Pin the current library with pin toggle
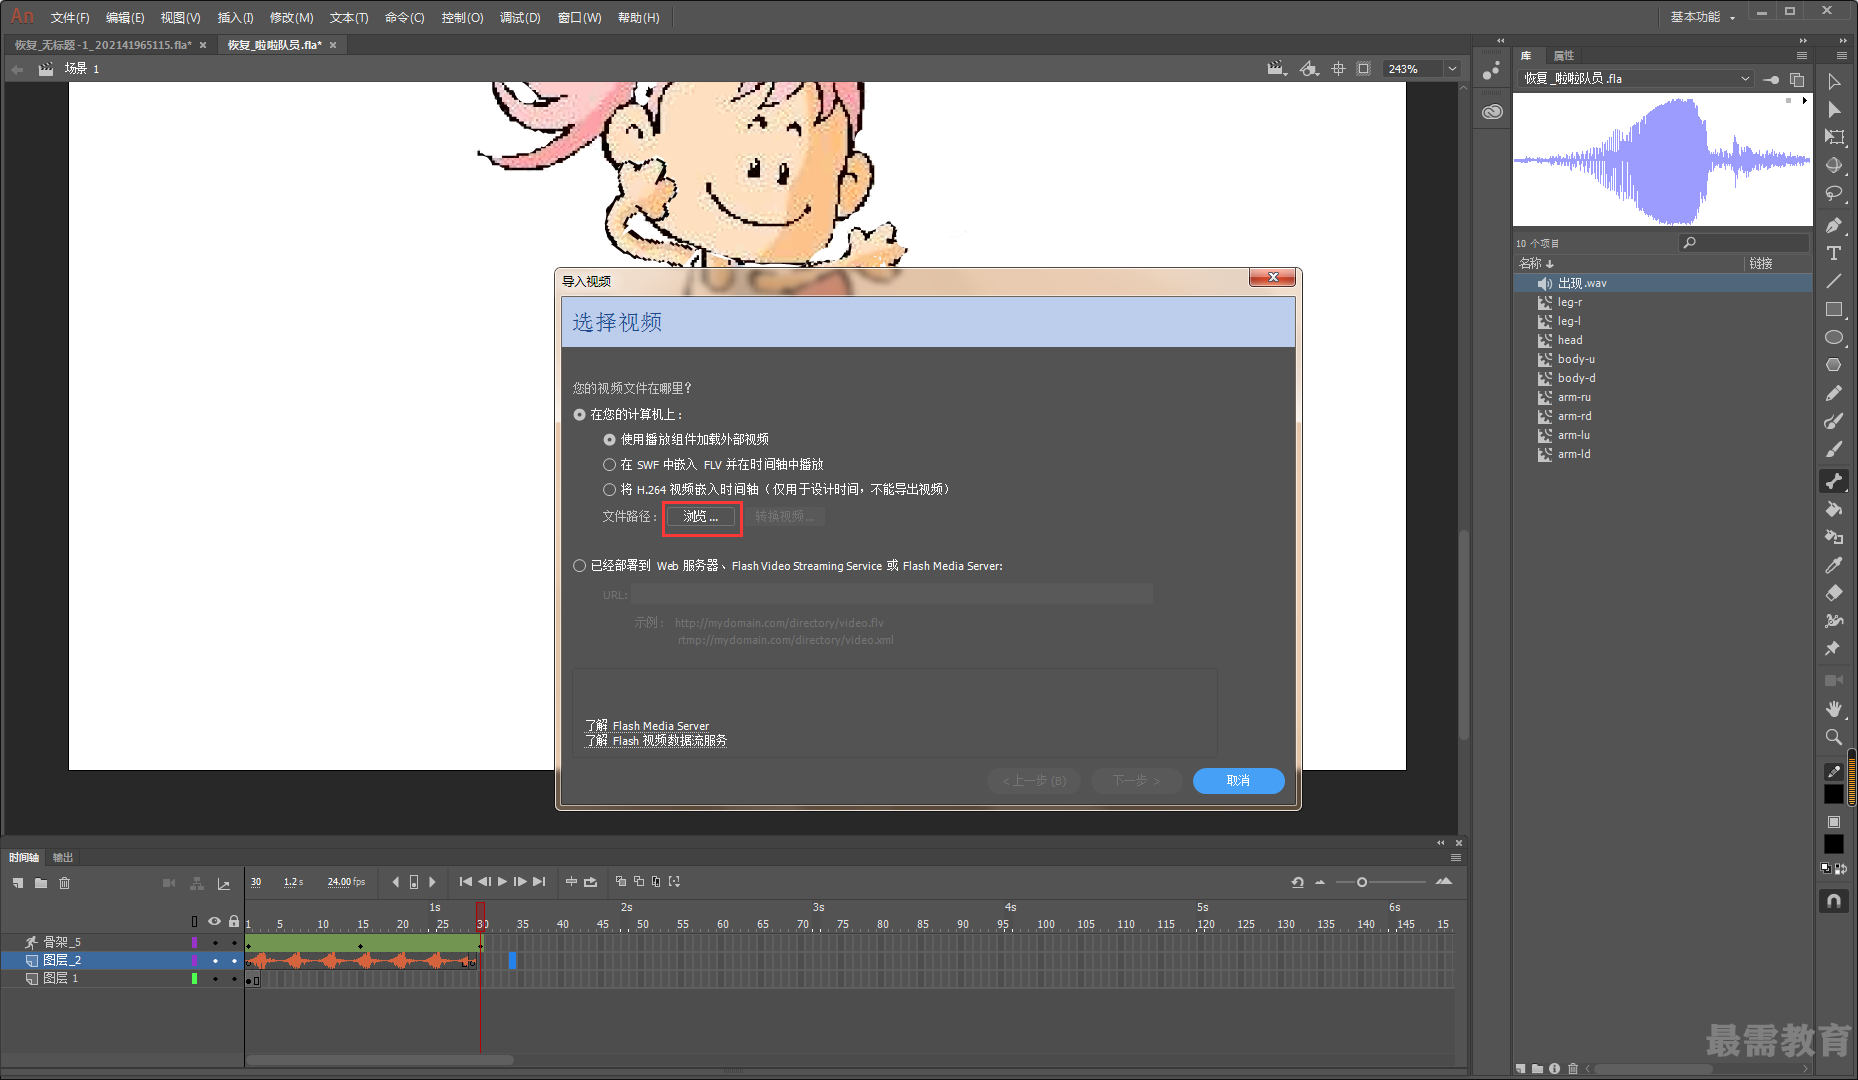Image resolution: width=1858 pixels, height=1080 pixels. click(x=1771, y=79)
